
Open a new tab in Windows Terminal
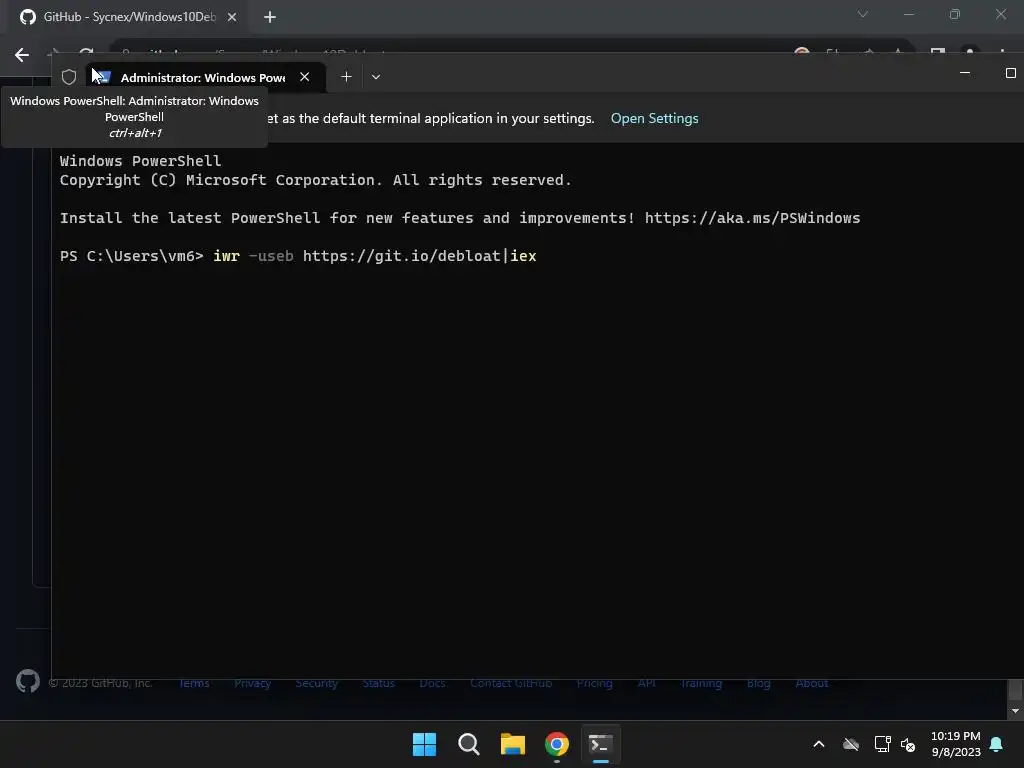coord(346,76)
